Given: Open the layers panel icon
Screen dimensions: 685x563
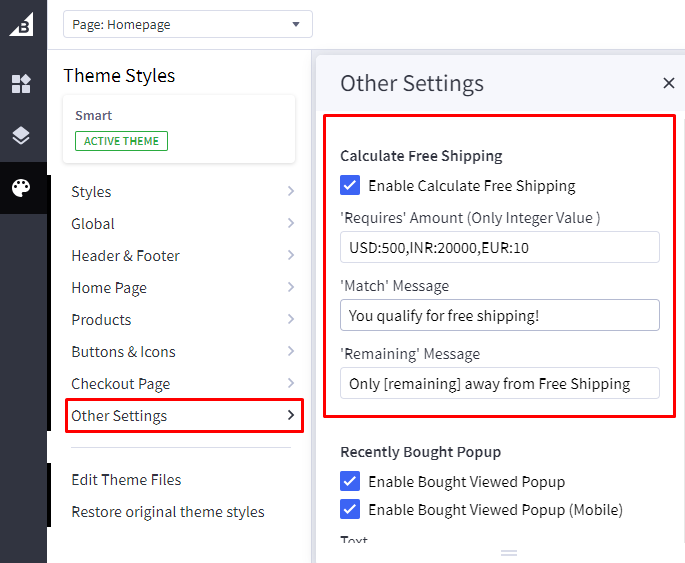Looking at the screenshot, I should 21,136.
